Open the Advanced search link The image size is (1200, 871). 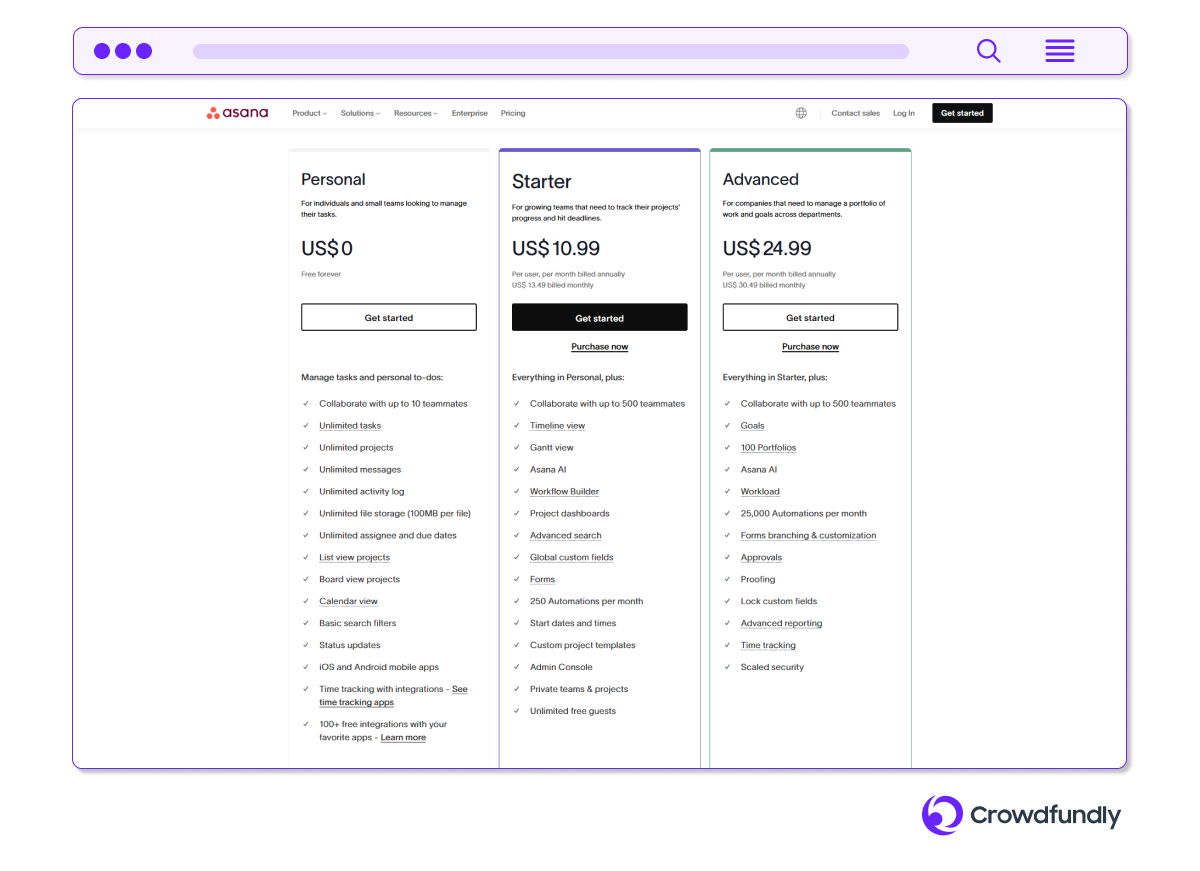coord(565,536)
